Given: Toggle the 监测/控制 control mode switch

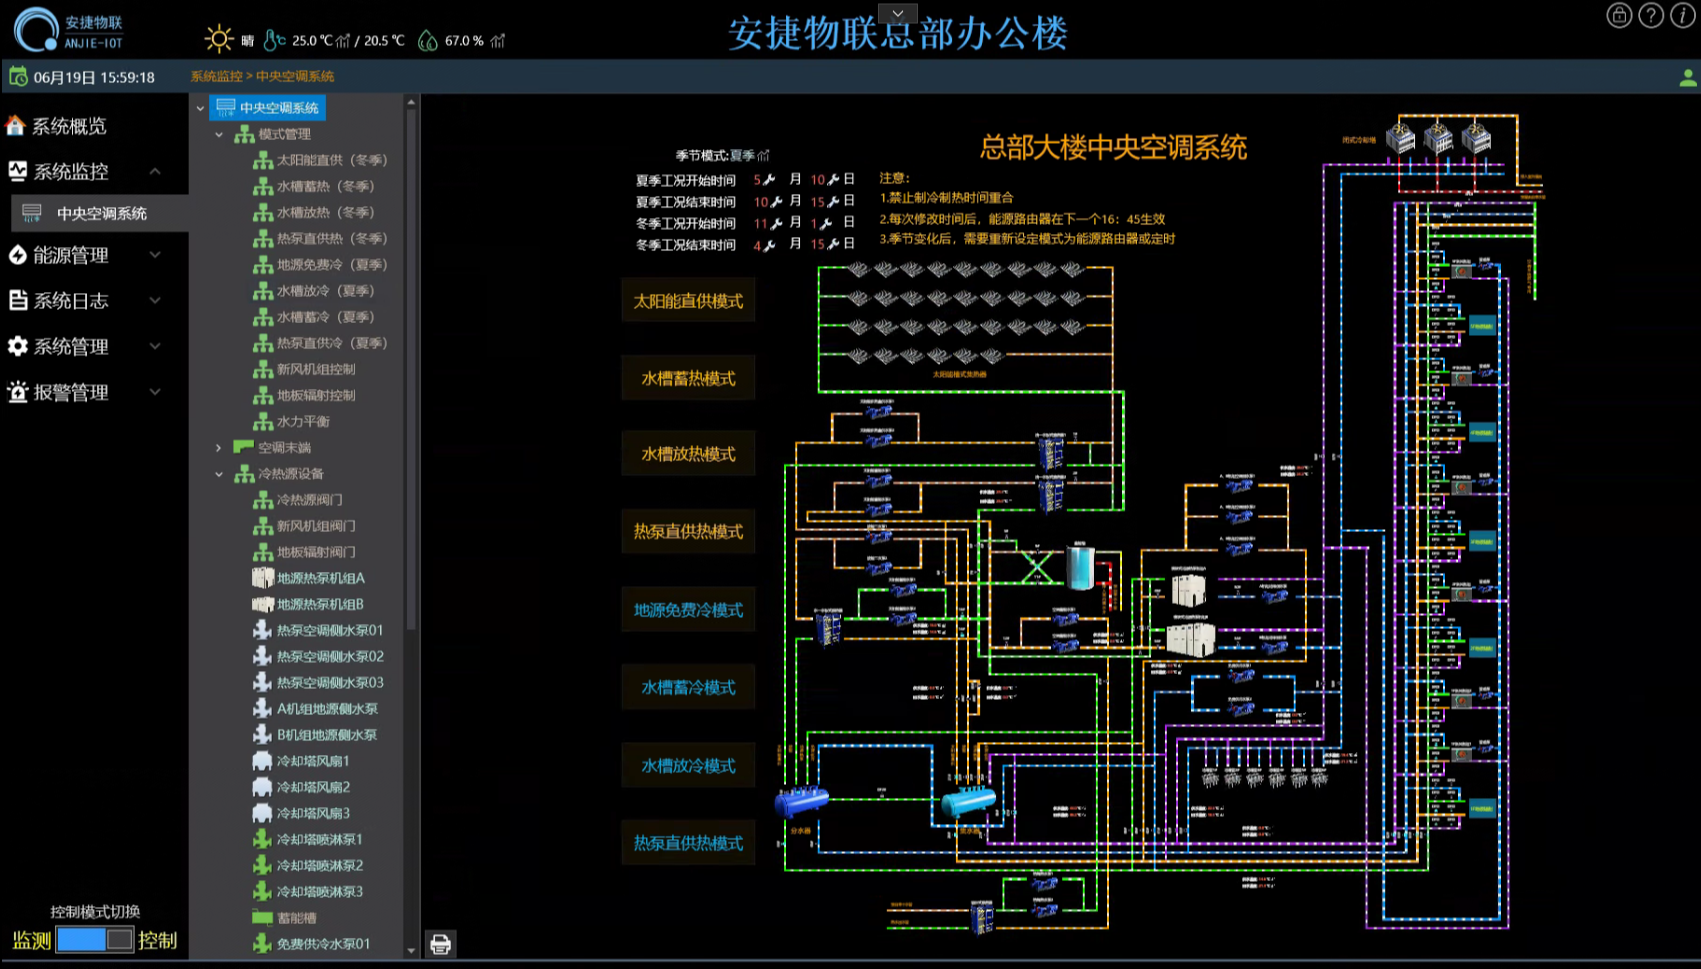Looking at the screenshot, I should [94, 940].
